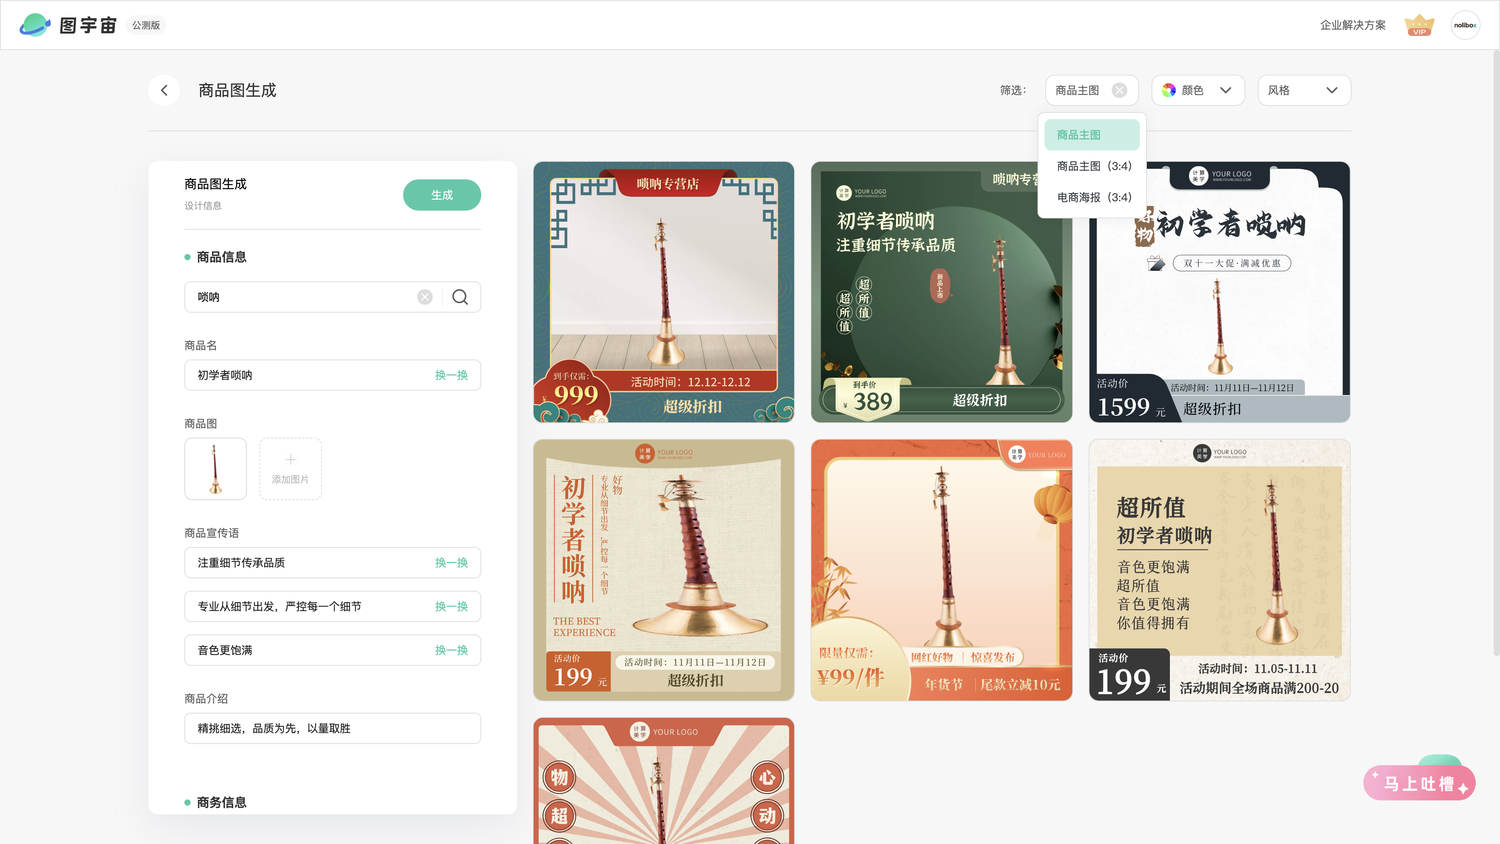Click the color wheel icon in 颜色 filter
This screenshot has width=1500, height=844.
point(1168,90)
